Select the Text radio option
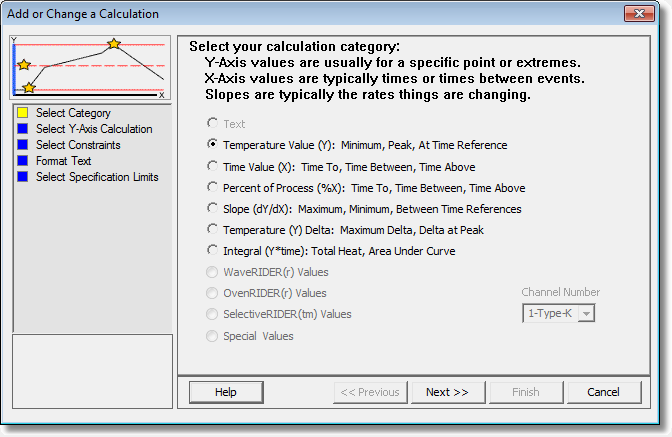The height and width of the screenshot is (437, 672). pyautogui.click(x=212, y=124)
